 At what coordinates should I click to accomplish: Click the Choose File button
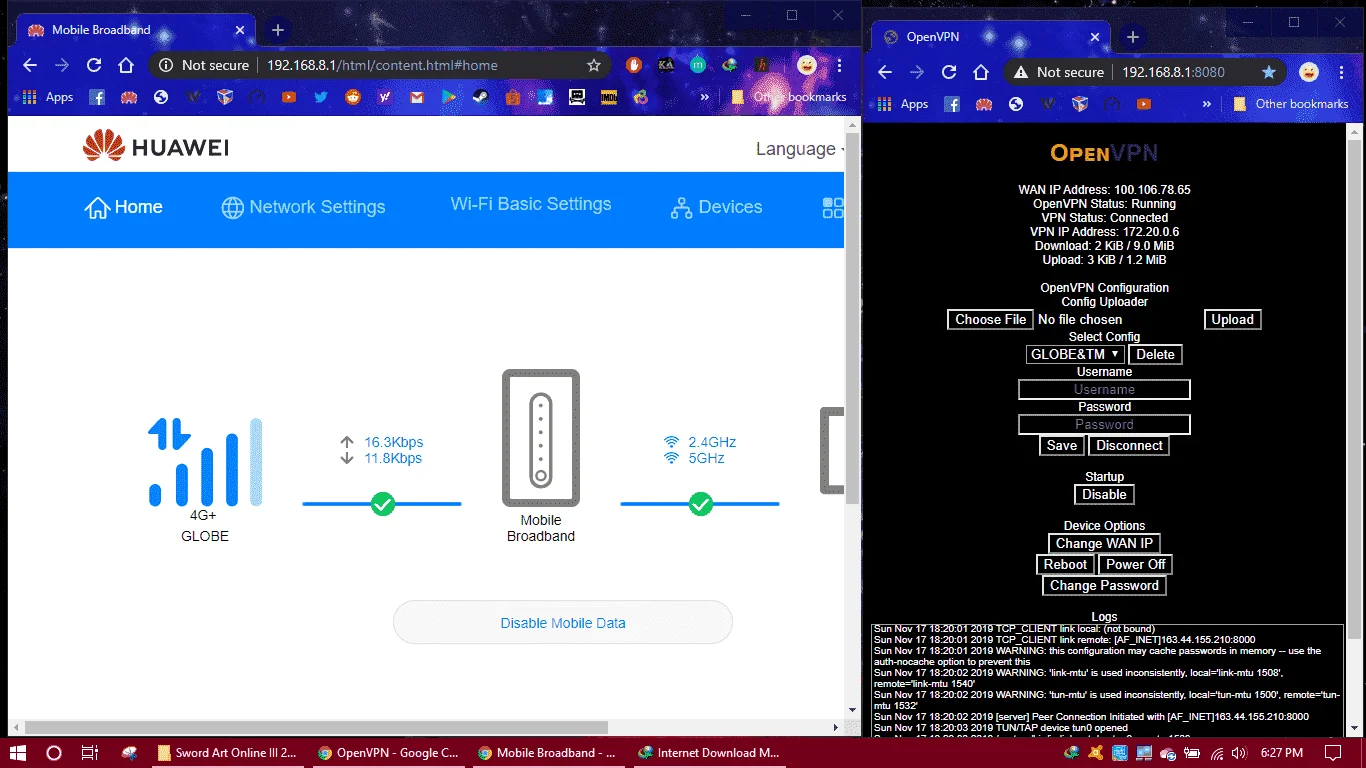(x=990, y=320)
